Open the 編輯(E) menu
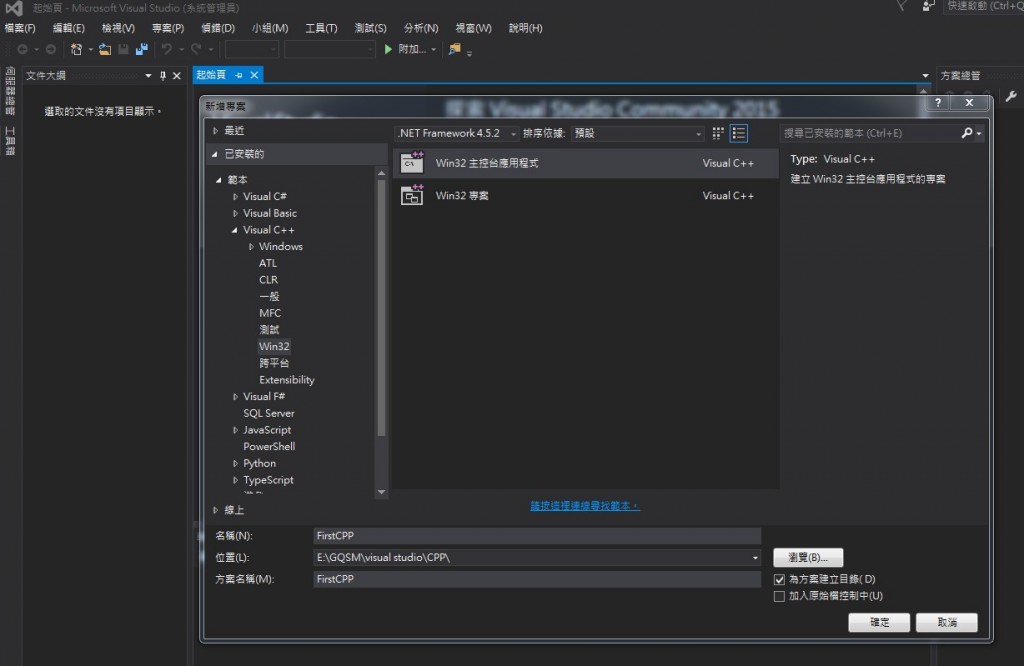1024x666 pixels. coord(69,28)
